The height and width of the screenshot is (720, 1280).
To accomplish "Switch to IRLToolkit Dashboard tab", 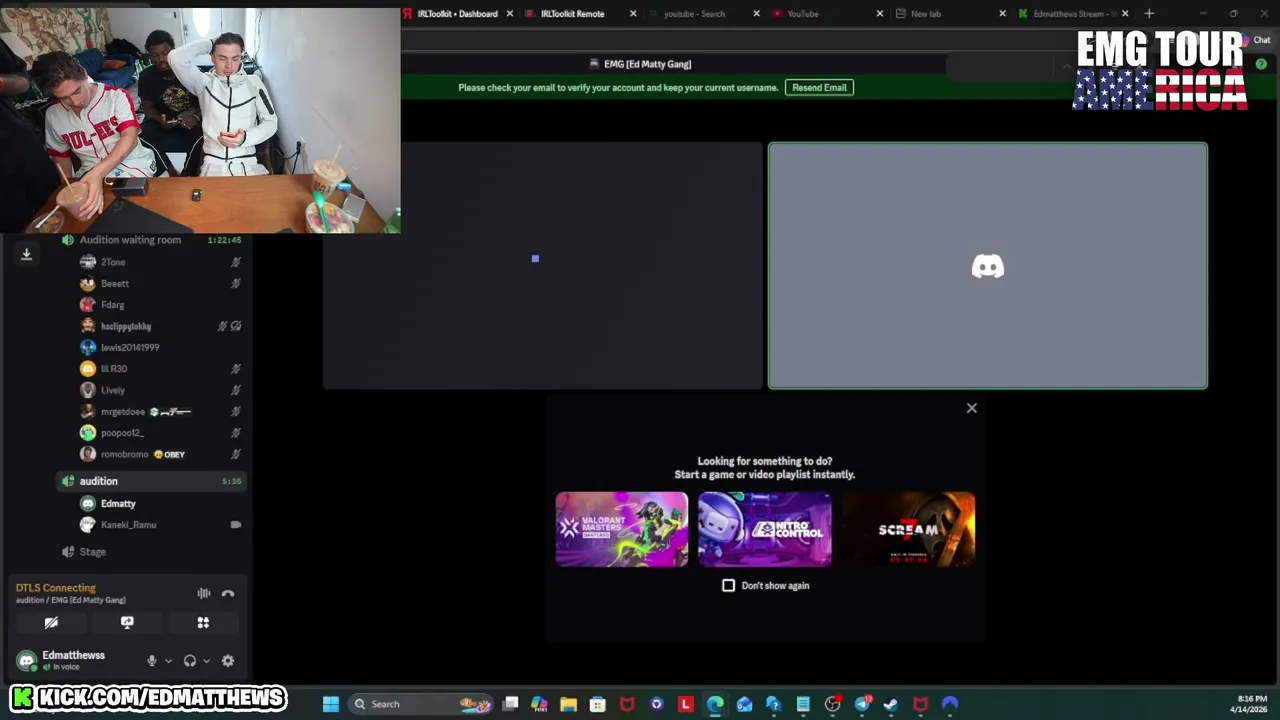I will pos(456,14).
